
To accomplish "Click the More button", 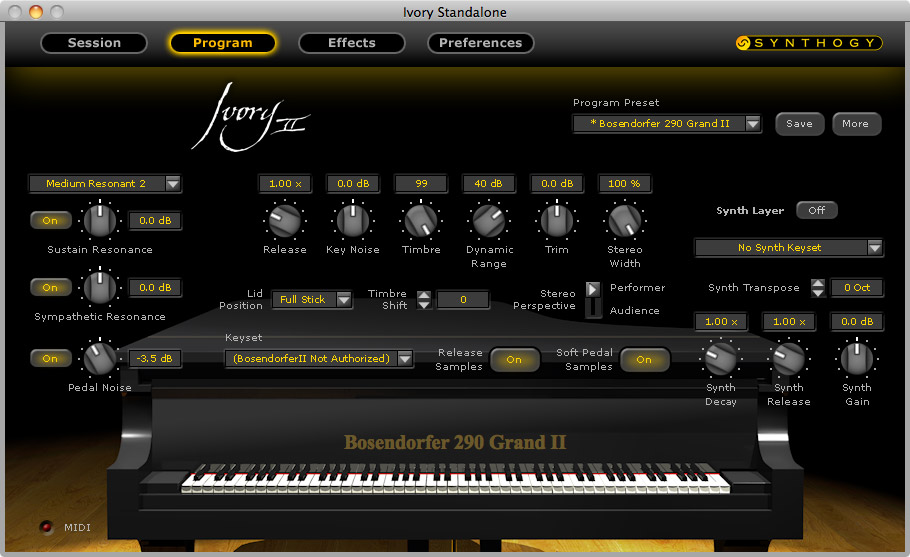I will coord(856,124).
